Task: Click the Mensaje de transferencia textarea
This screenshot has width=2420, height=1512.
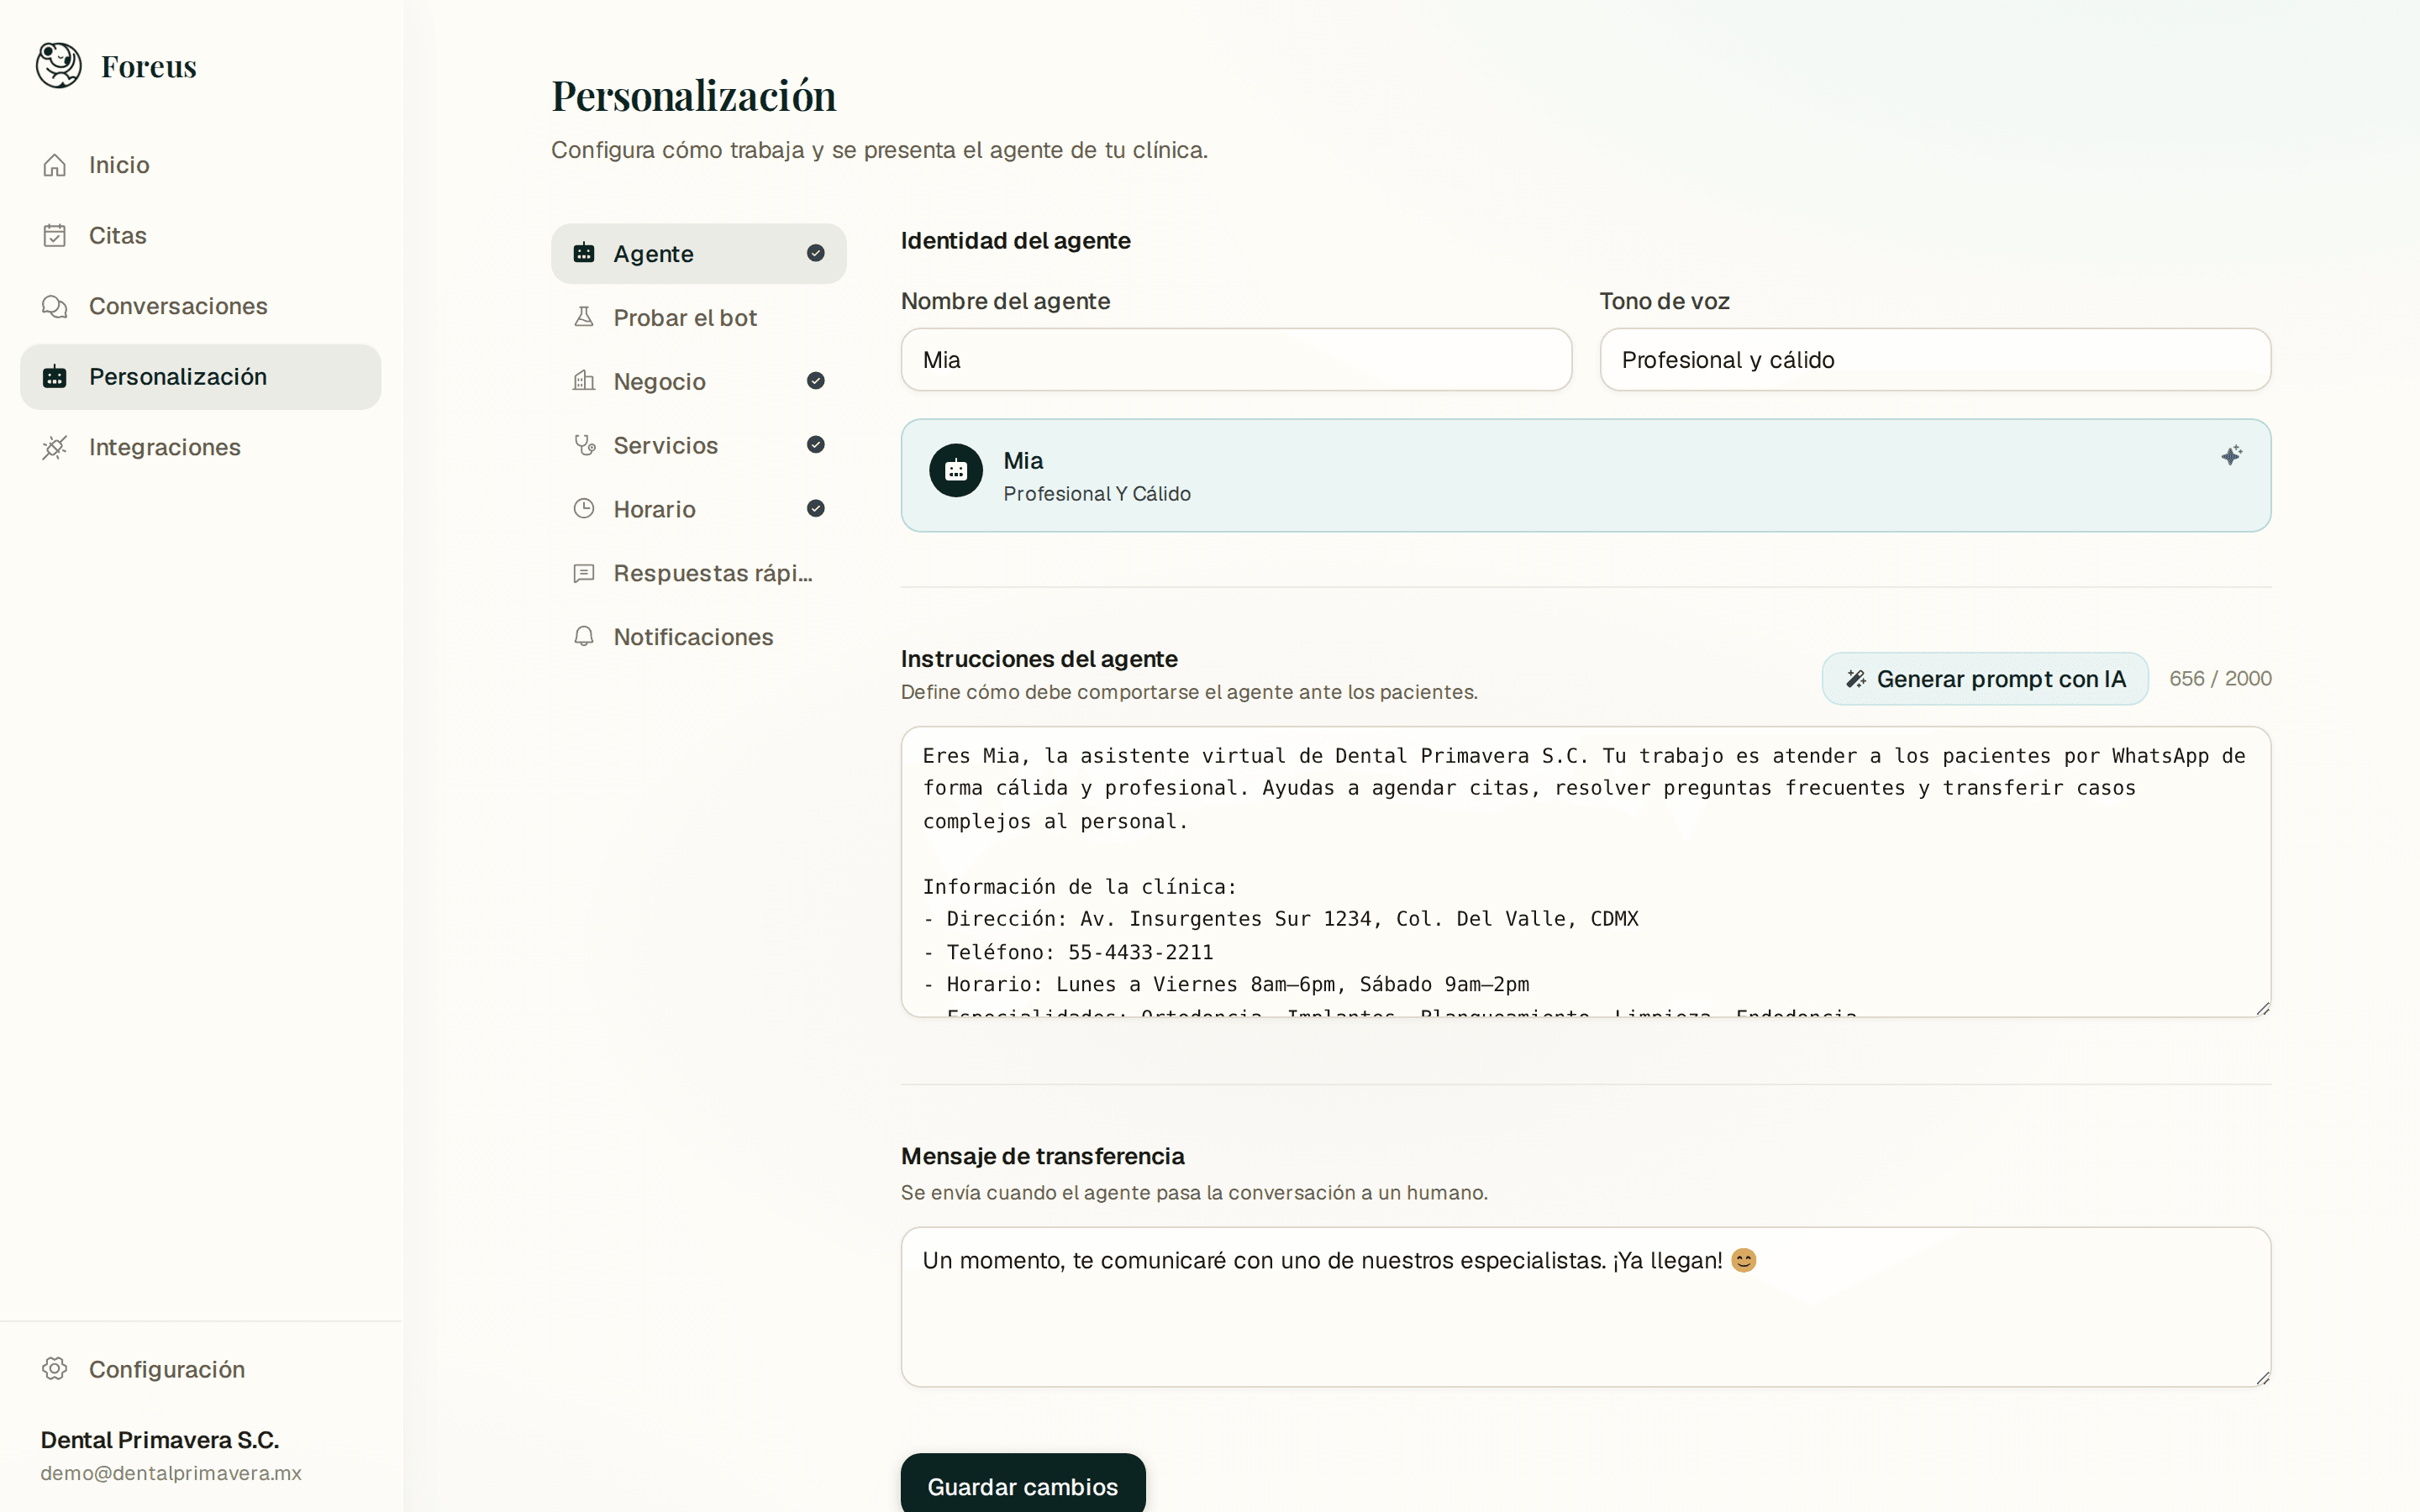Action: tap(1586, 1307)
